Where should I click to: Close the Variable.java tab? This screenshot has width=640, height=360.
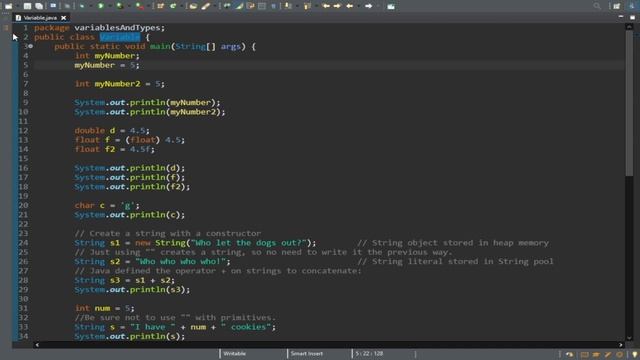click(x=63, y=18)
